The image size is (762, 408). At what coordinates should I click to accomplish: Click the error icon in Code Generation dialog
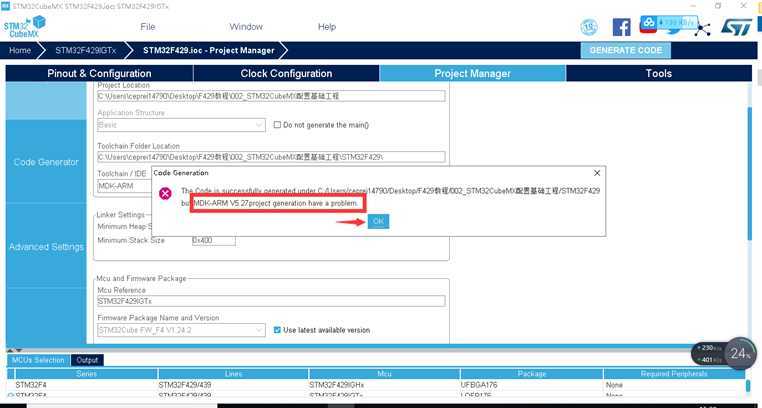click(x=165, y=193)
